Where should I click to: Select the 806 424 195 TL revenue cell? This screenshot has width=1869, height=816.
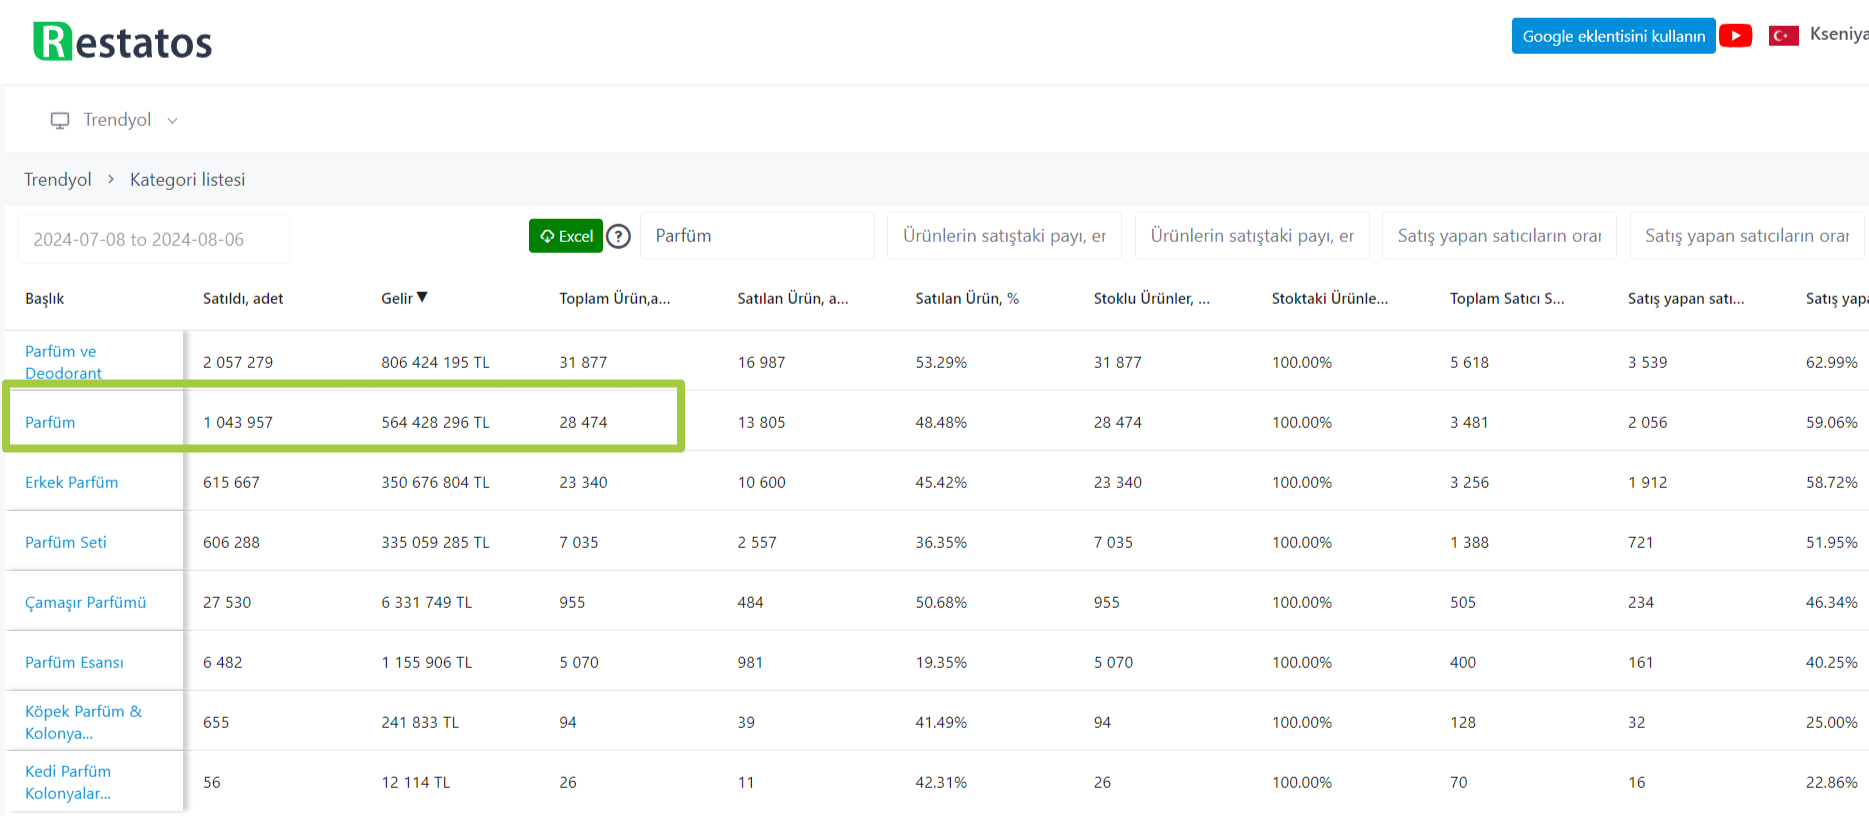[435, 362]
